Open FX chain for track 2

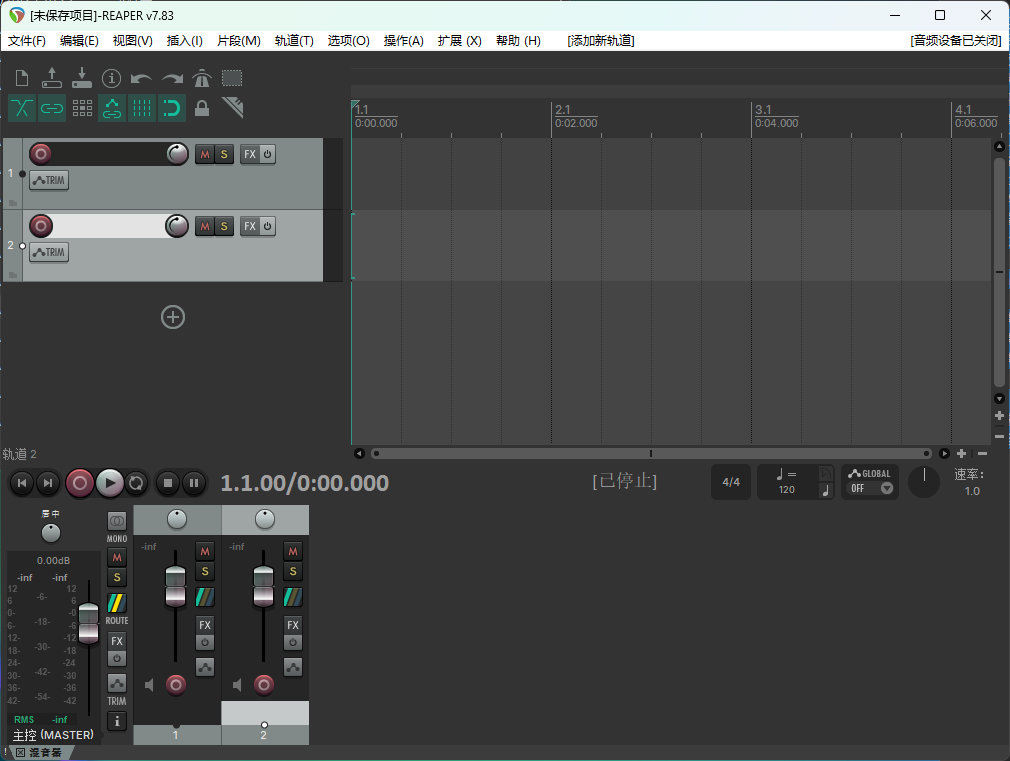coord(250,227)
